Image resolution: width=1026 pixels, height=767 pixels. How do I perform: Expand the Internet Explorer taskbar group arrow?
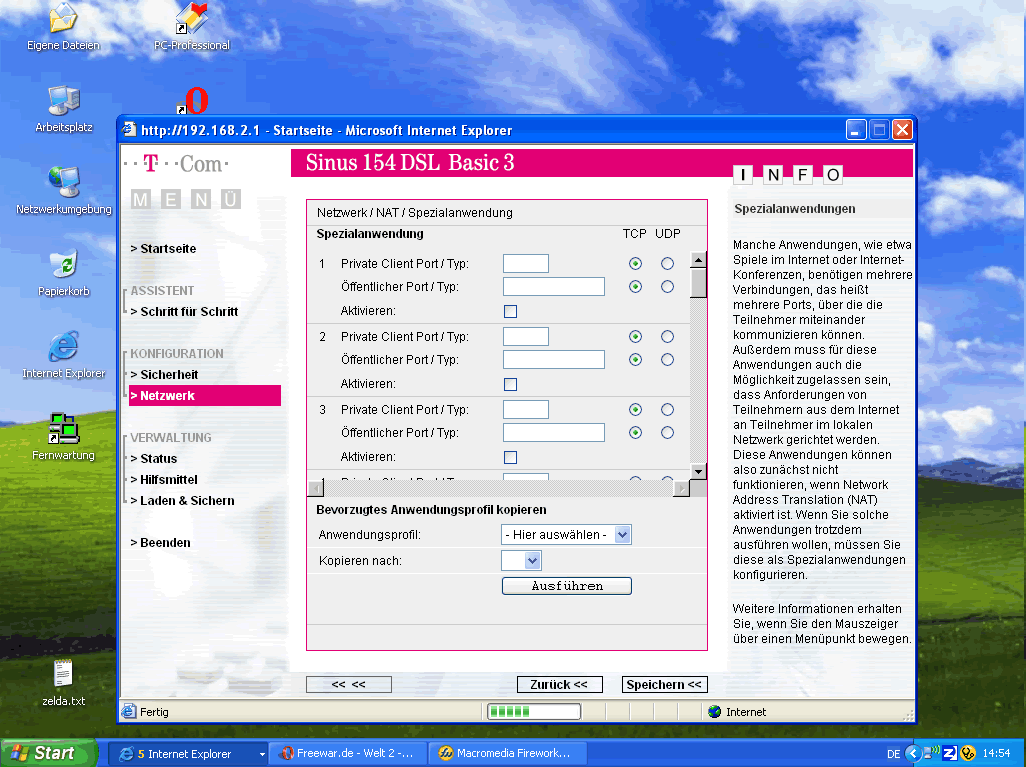262,754
